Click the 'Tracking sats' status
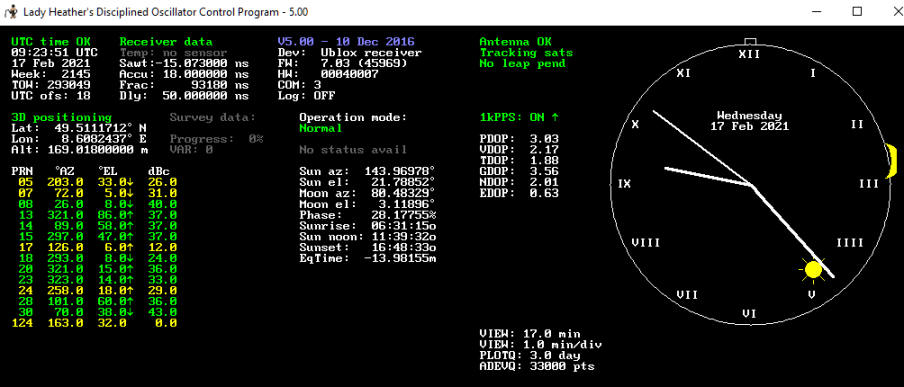 tap(526, 52)
